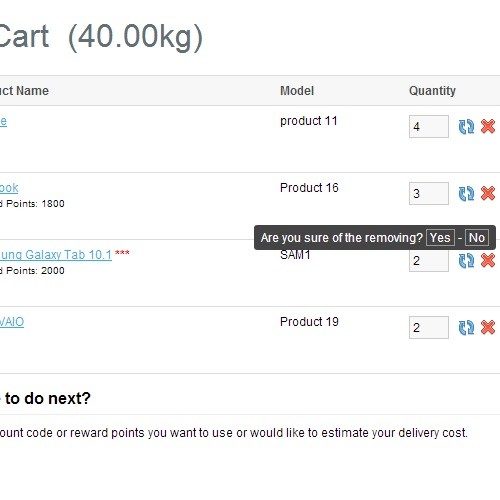Confirm removal by clicking Yes
Viewport: 500px width, 500px height.
pyautogui.click(x=440, y=238)
